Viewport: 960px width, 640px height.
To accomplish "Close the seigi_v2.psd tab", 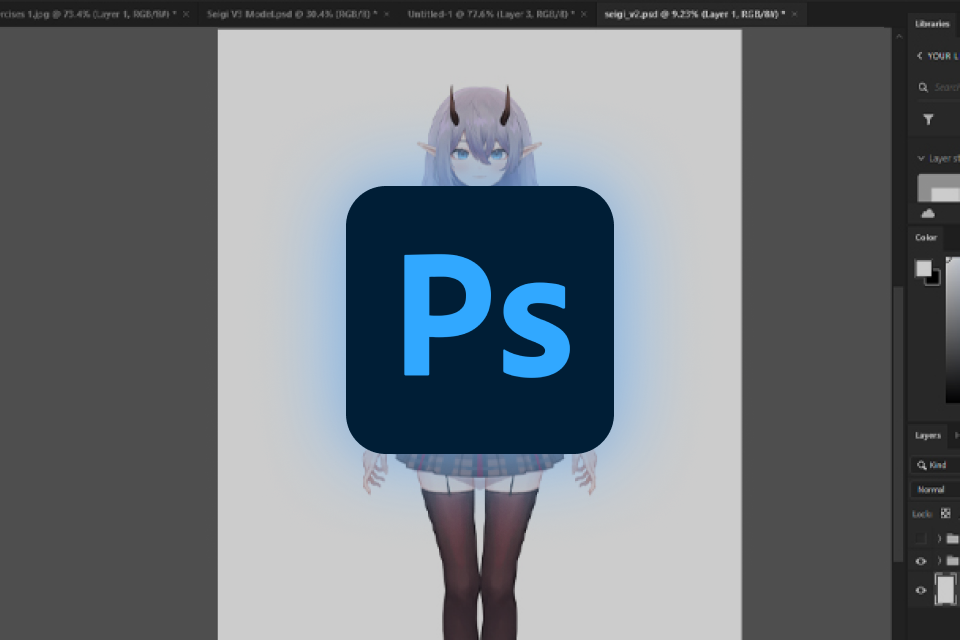I will 794,14.
